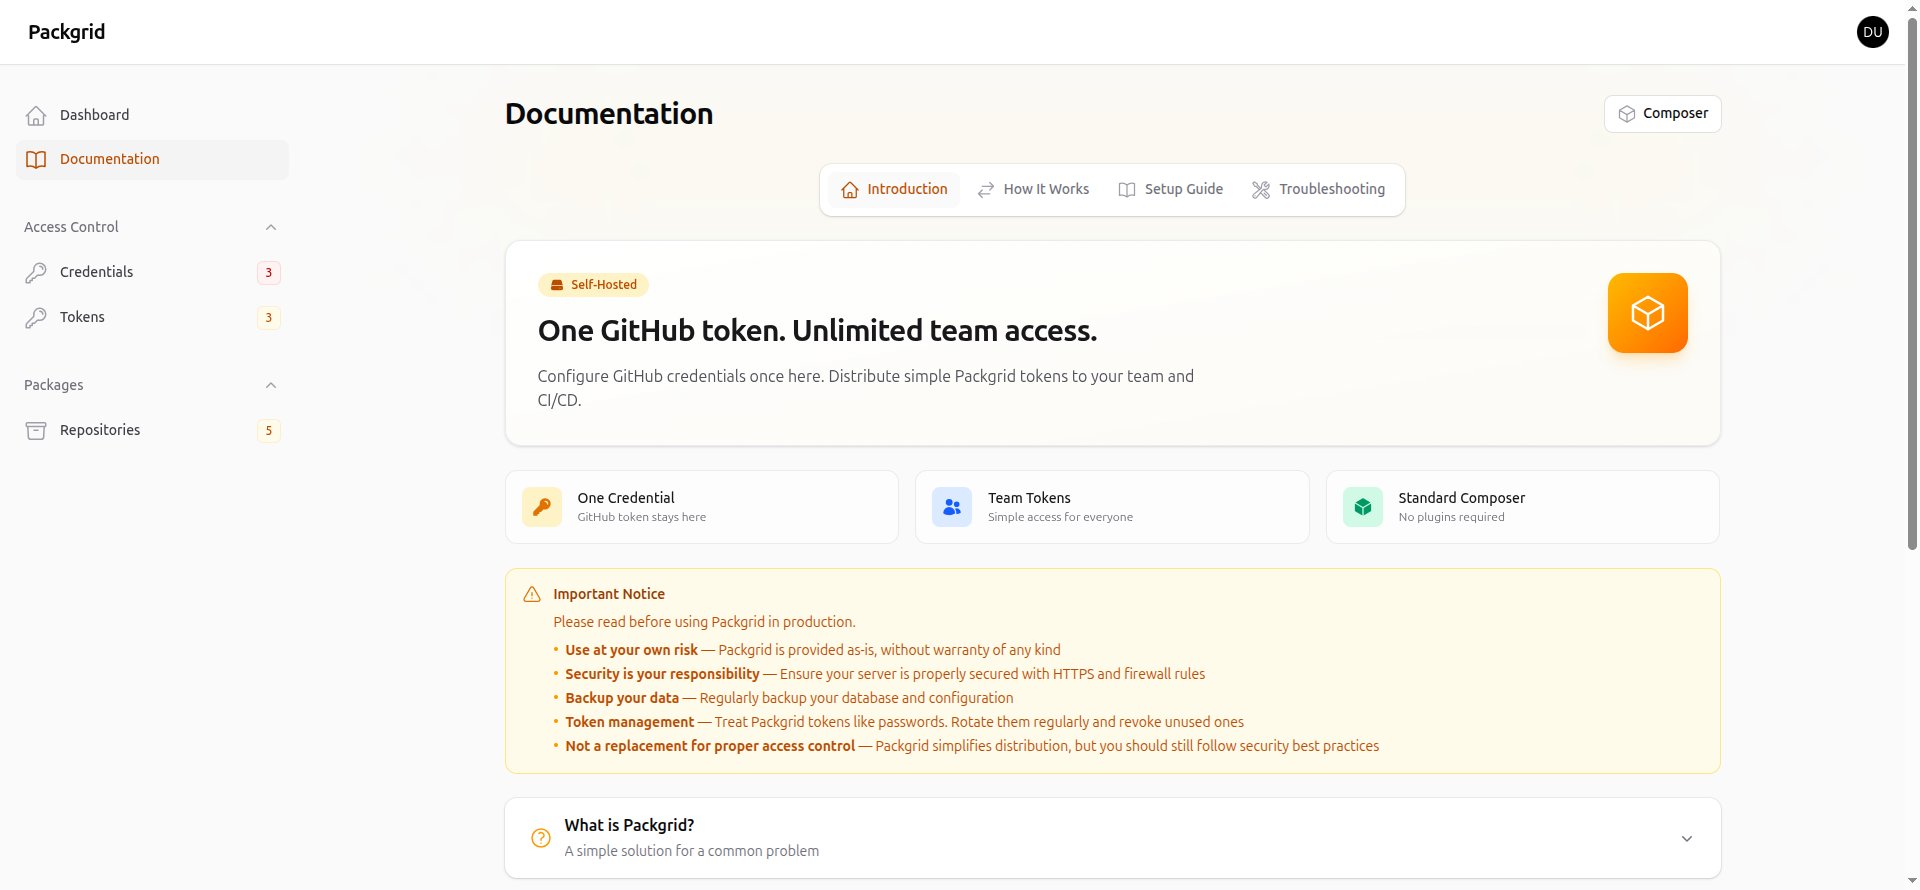The height and width of the screenshot is (890, 1920).
Task: Open the Tokens page
Action: pos(152,317)
